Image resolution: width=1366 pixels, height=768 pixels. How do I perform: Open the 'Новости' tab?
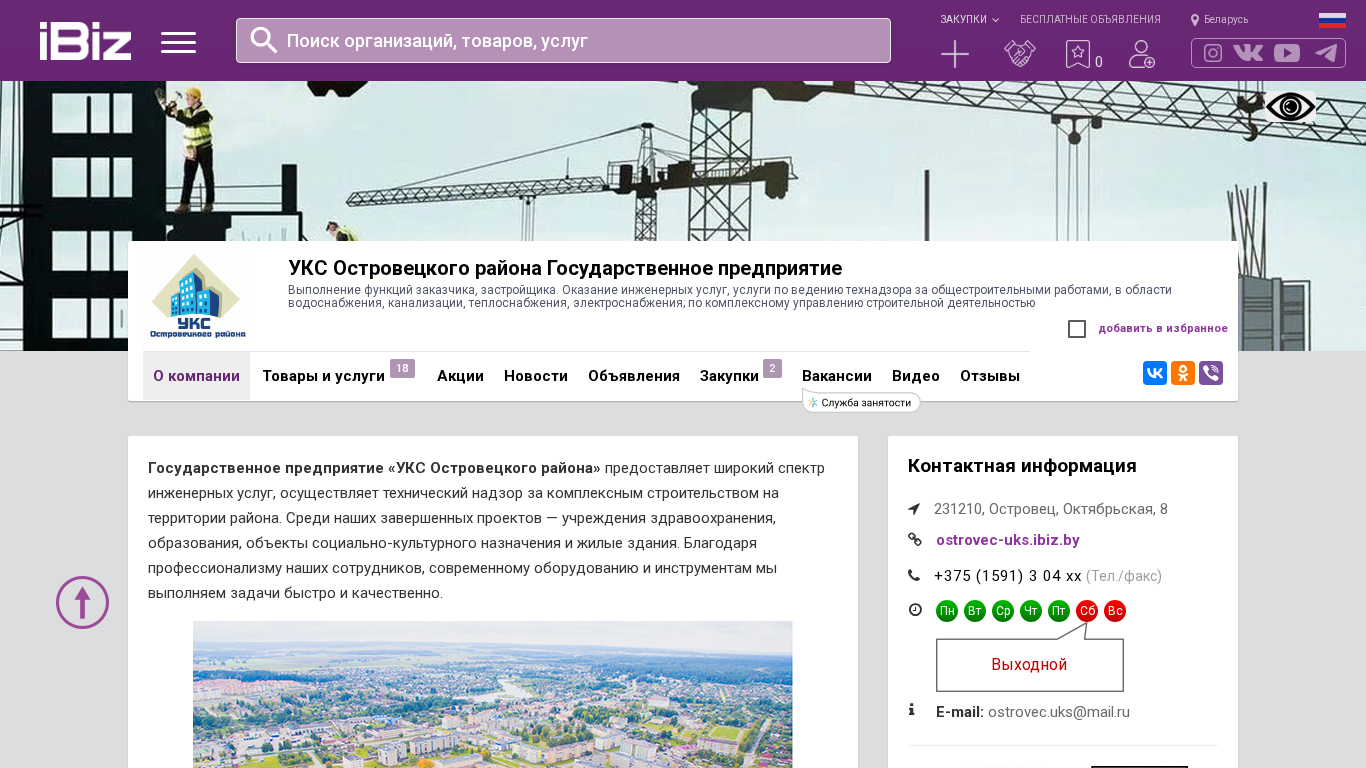pos(536,376)
